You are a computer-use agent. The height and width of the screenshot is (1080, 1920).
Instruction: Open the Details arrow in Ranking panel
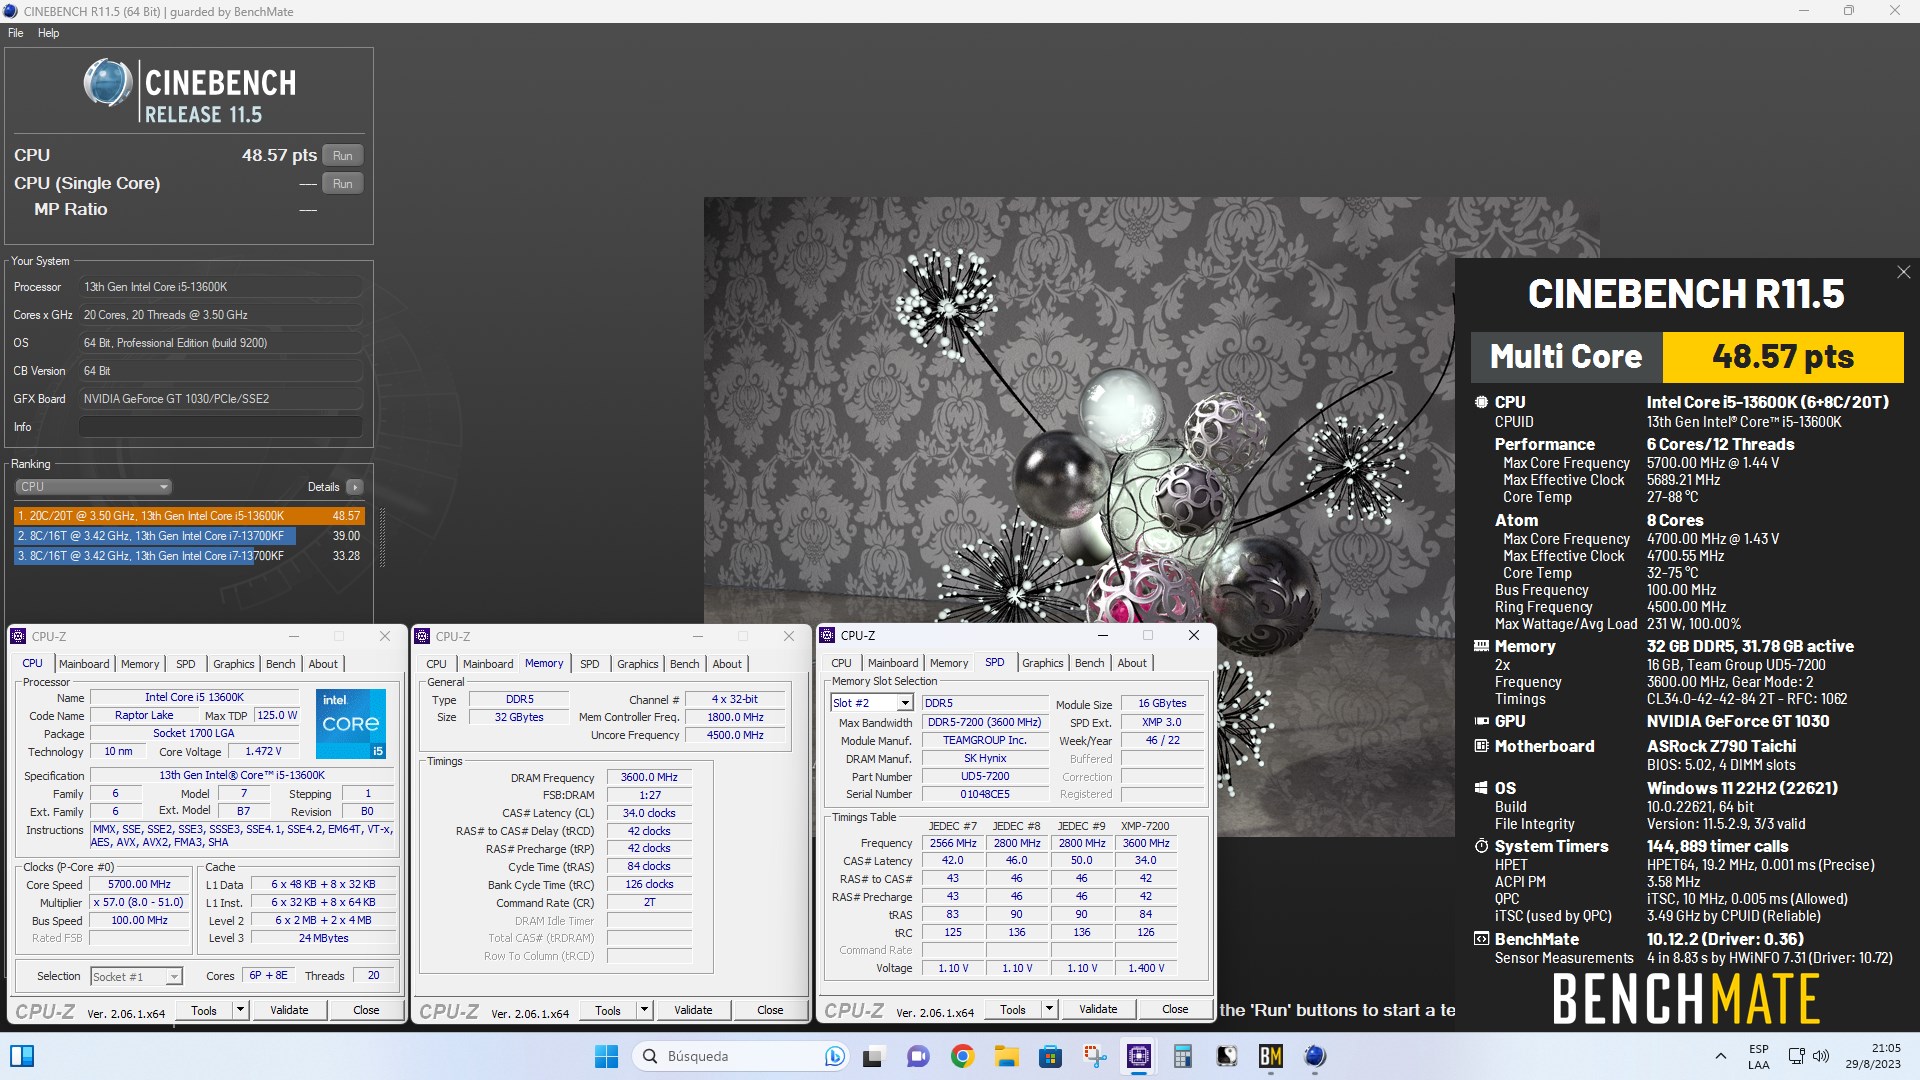355,487
